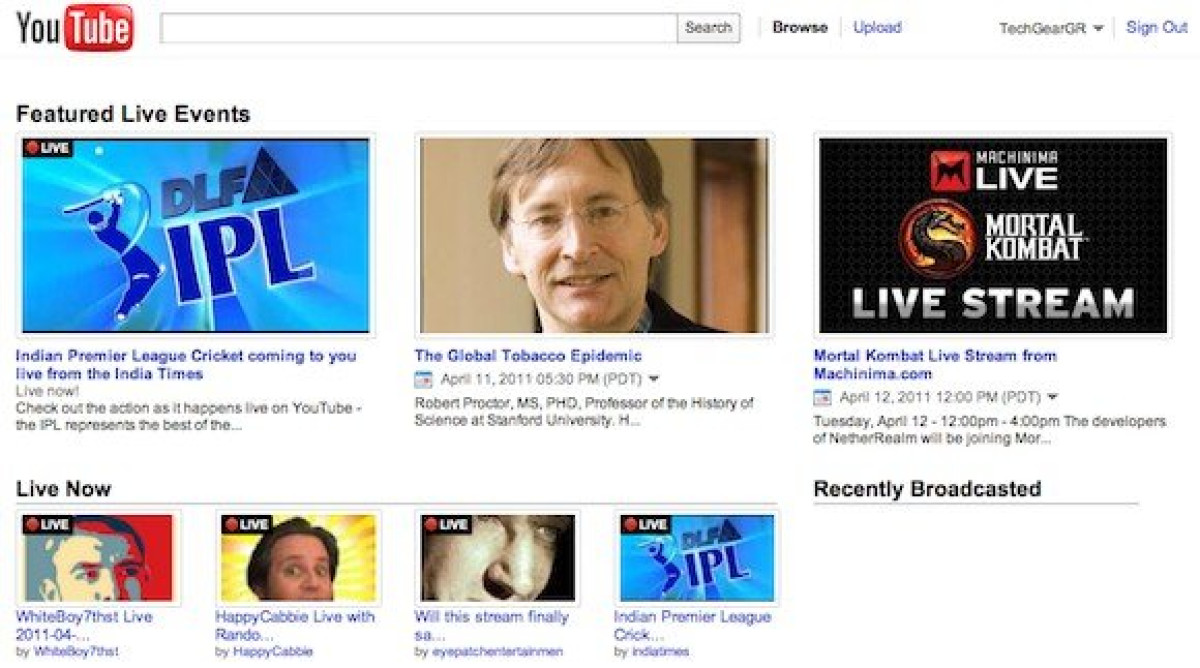Visit the indiatimes channel link
Screen dimensions: 1200x668
click(660, 652)
